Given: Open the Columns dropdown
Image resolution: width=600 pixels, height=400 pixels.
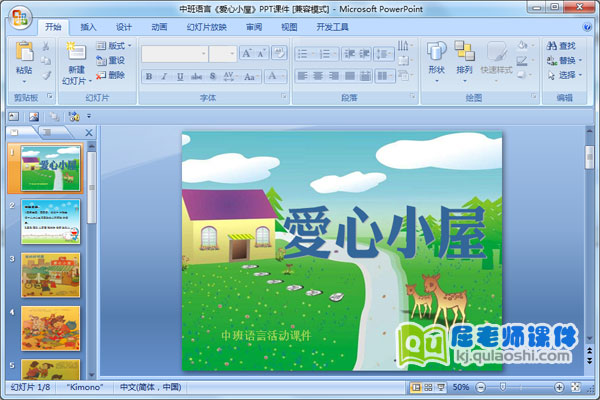Looking at the screenshot, I should (x=384, y=76).
